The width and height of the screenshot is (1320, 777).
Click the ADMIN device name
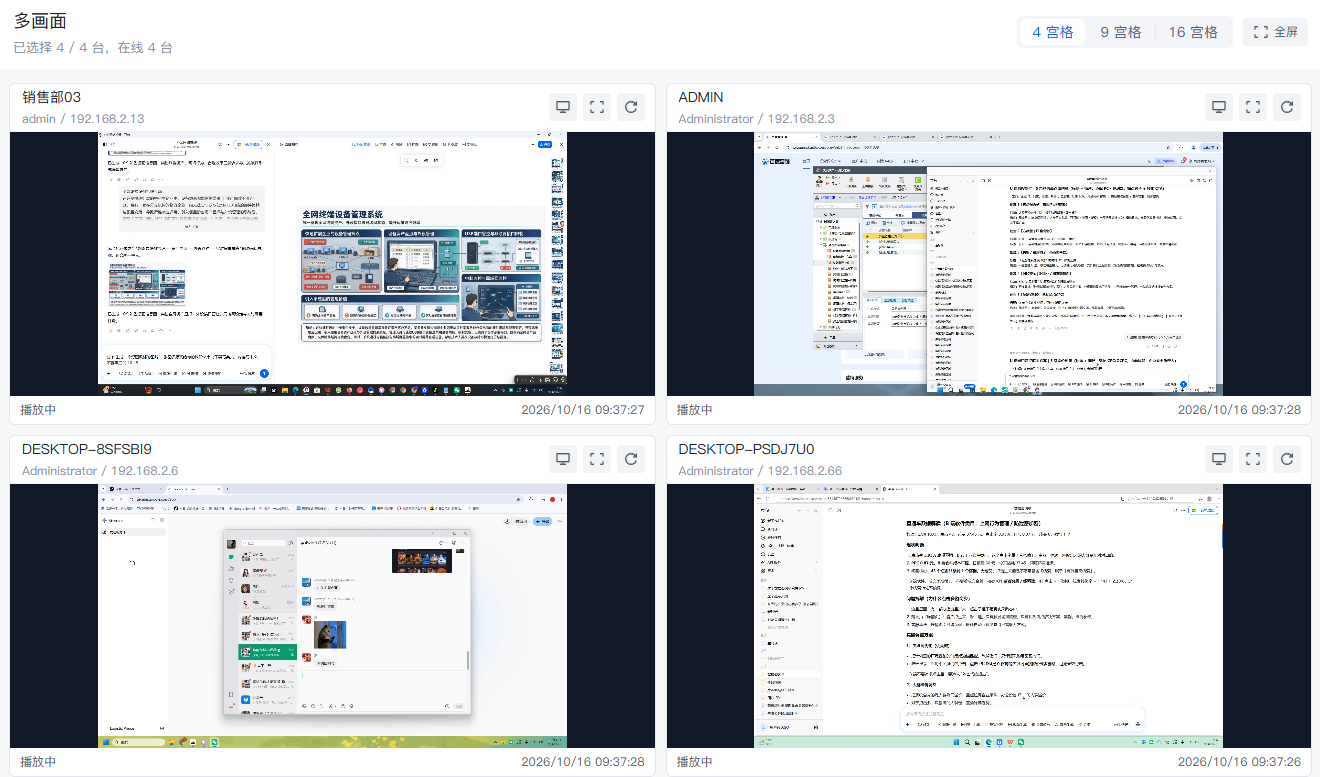(x=701, y=97)
